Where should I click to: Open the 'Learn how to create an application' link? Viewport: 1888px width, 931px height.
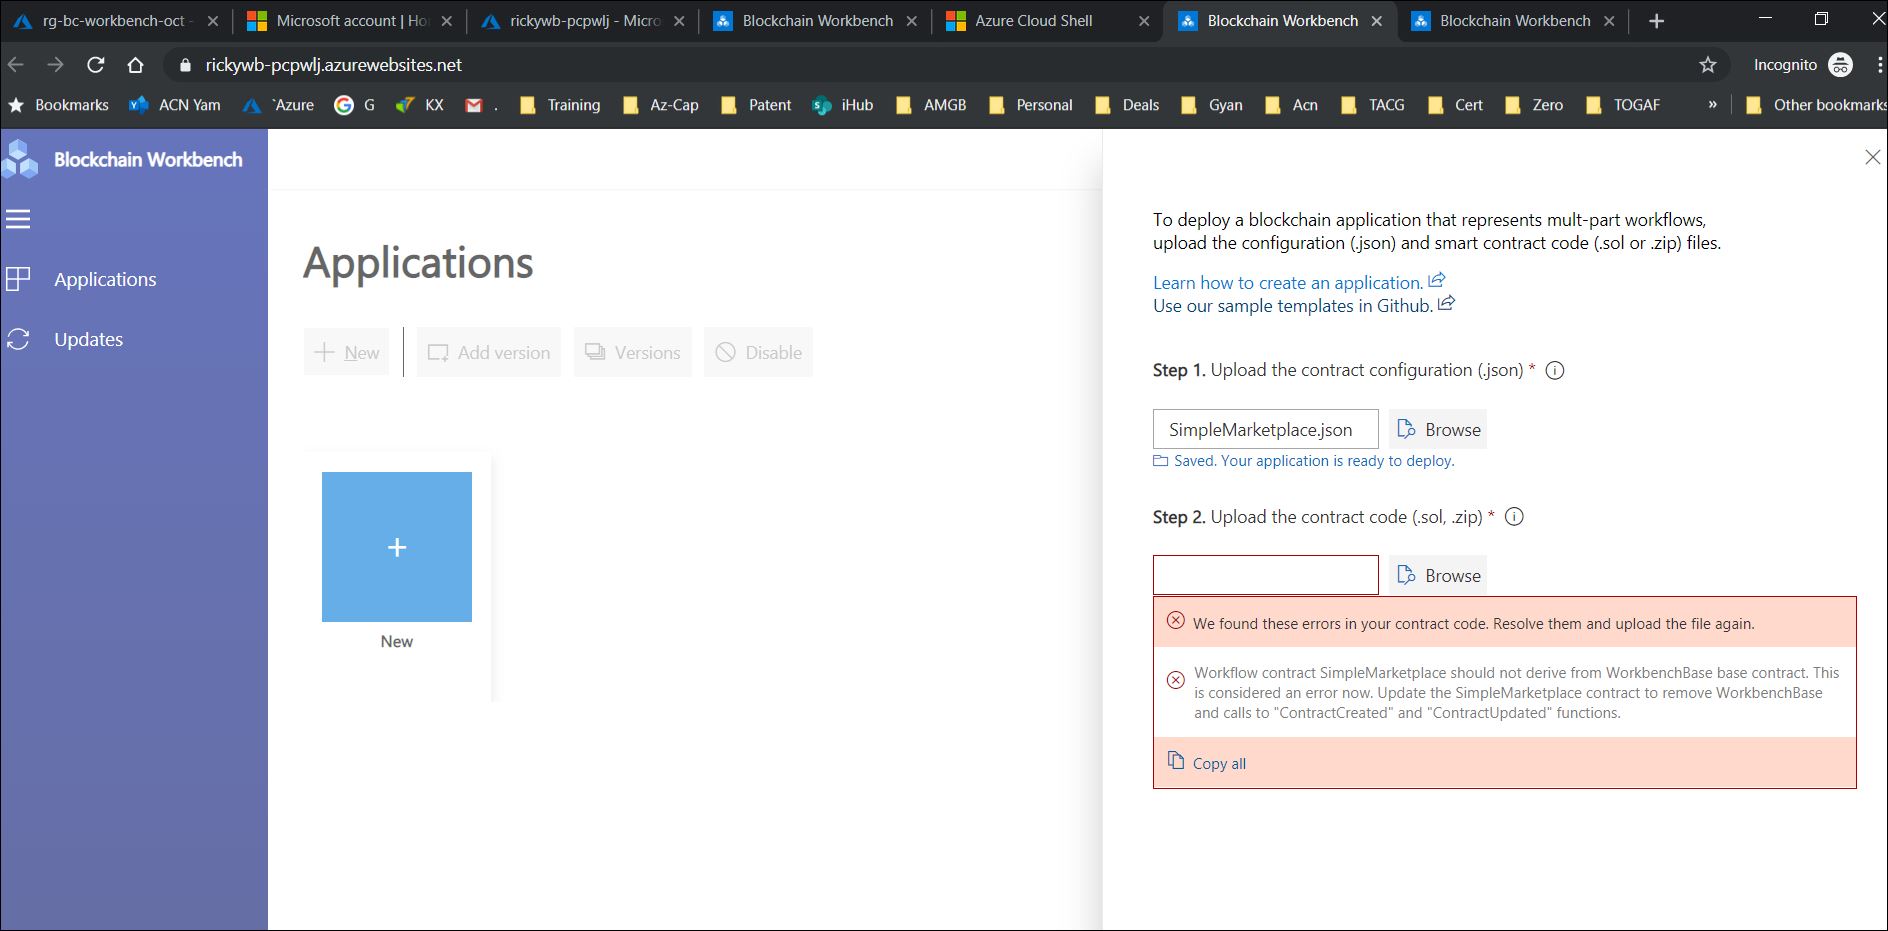[1285, 282]
